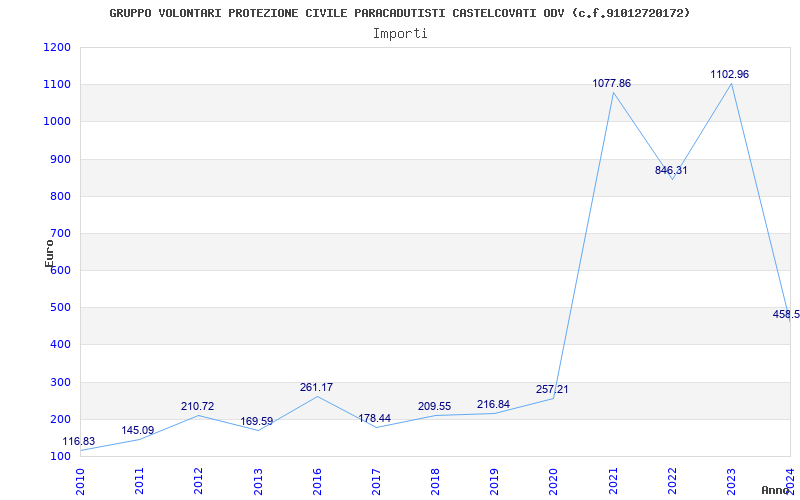Select the 209.55 data label

[x=434, y=407]
